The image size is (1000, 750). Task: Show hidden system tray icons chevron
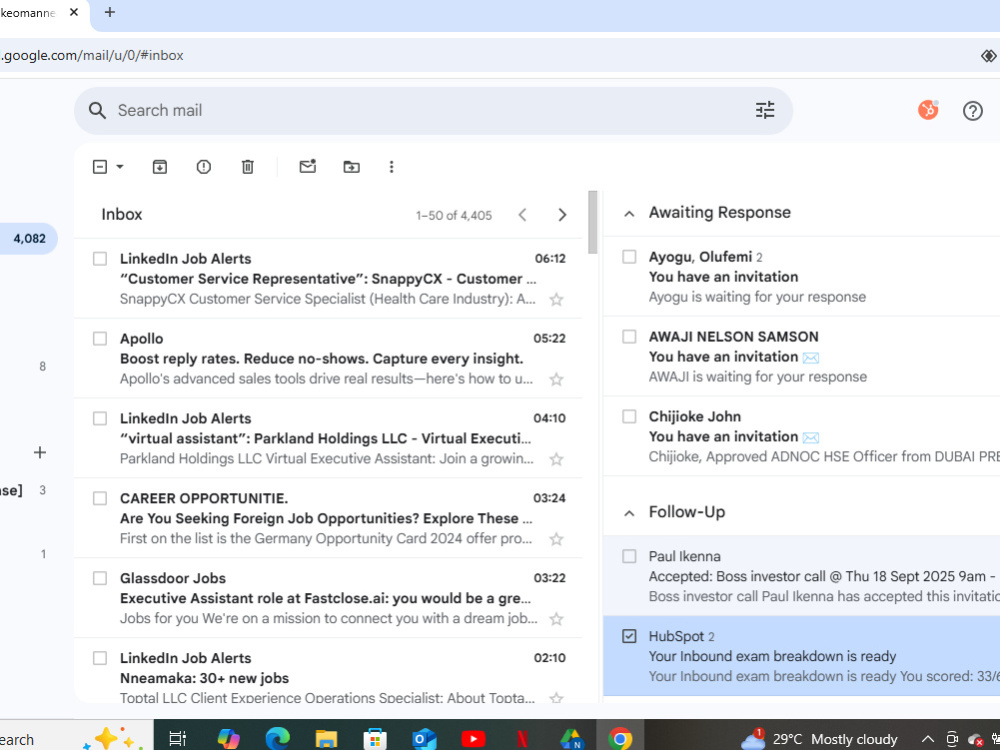(928, 739)
